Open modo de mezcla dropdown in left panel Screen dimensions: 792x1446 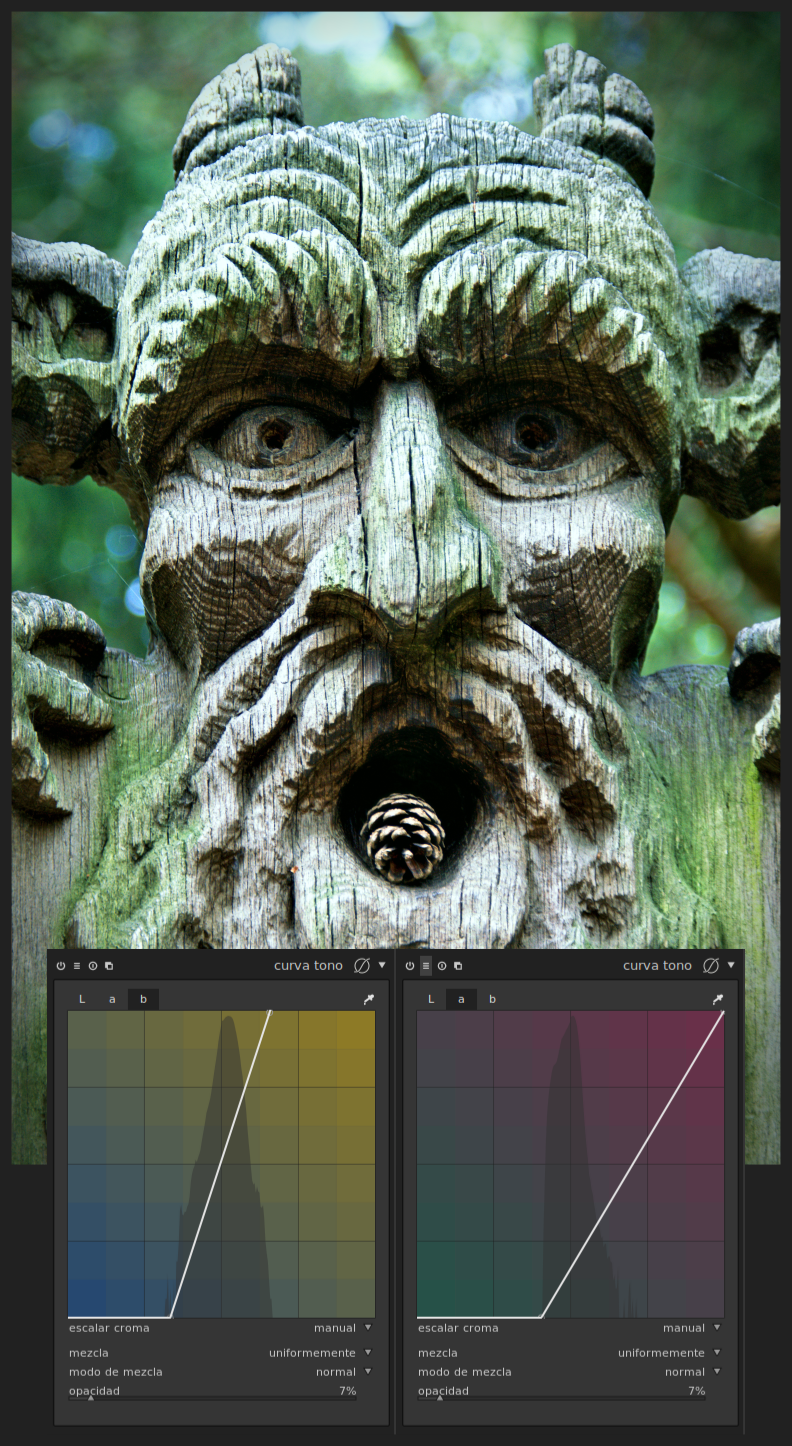(220, 1372)
